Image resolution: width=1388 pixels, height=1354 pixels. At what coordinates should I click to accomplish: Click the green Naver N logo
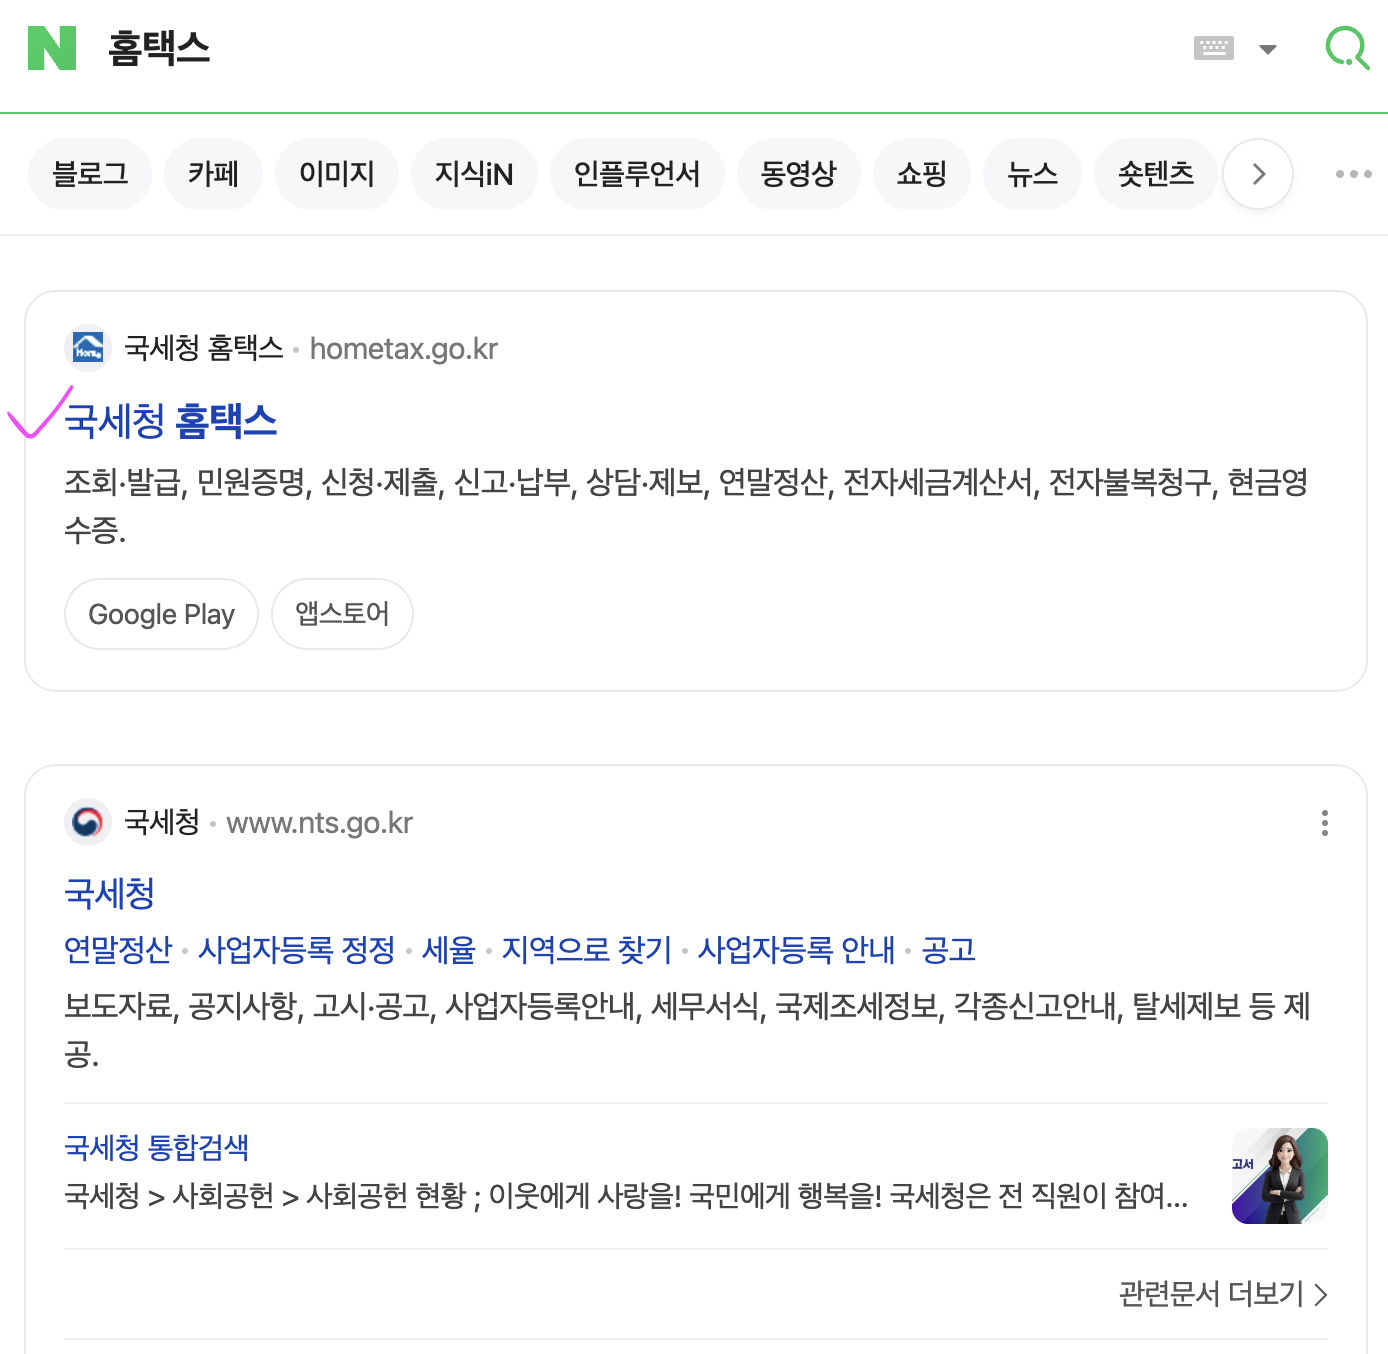(52, 48)
